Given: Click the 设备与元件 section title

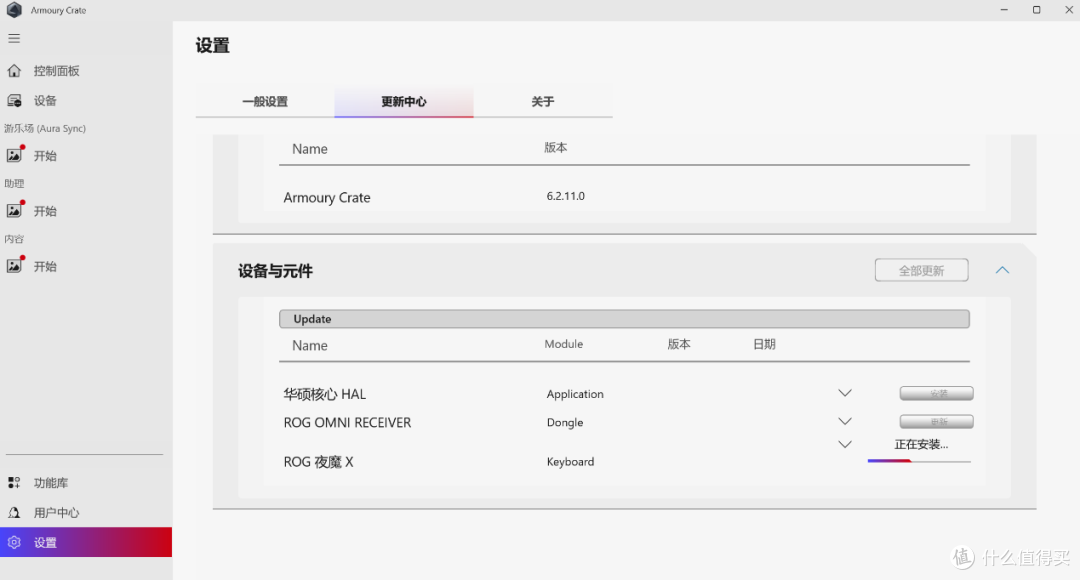Looking at the screenshot, I should pyautogui.click(x=275, y=271).
